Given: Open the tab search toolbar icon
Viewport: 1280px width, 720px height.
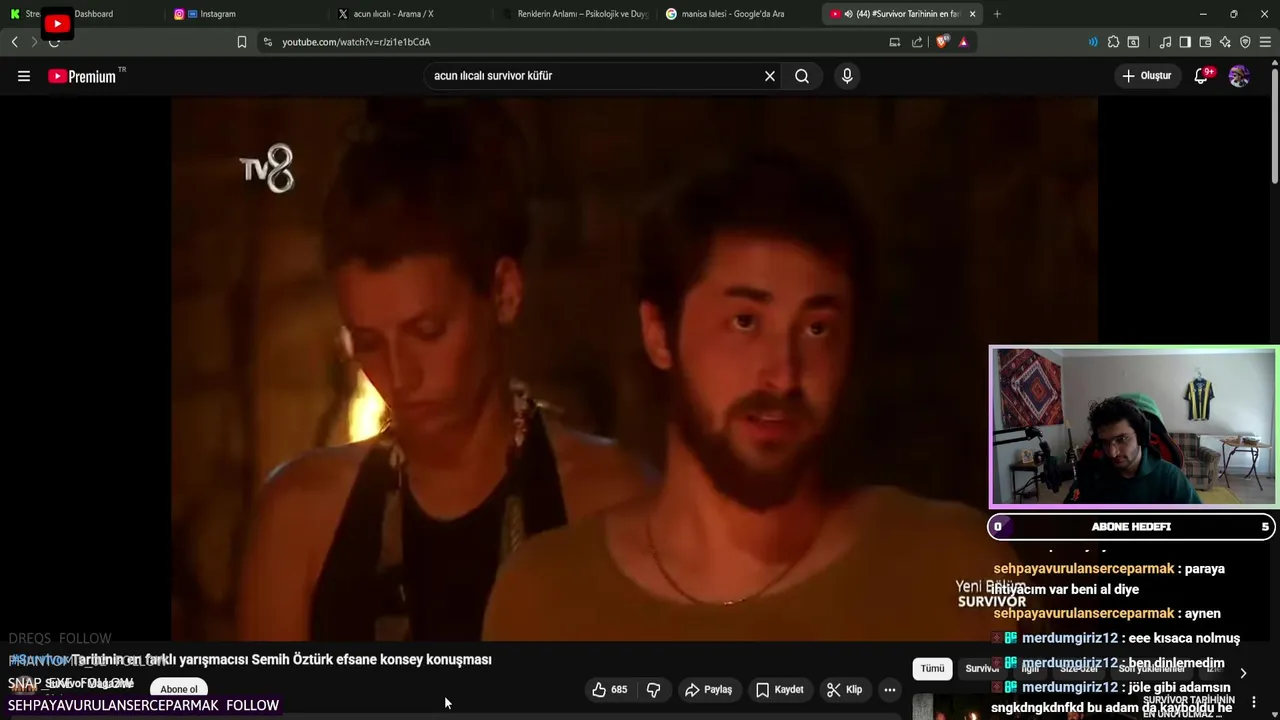Looking at the screenshot, I should (1133, 42).
